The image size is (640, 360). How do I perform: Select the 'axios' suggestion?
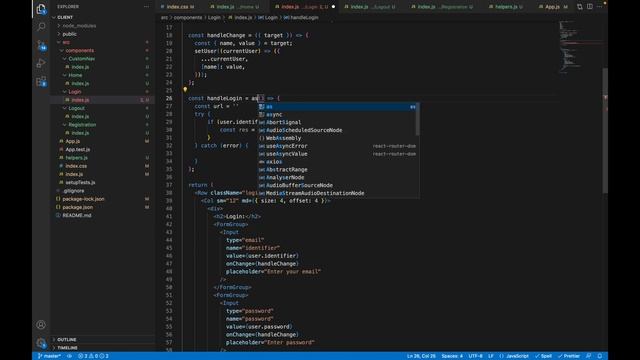pos(338,162)
